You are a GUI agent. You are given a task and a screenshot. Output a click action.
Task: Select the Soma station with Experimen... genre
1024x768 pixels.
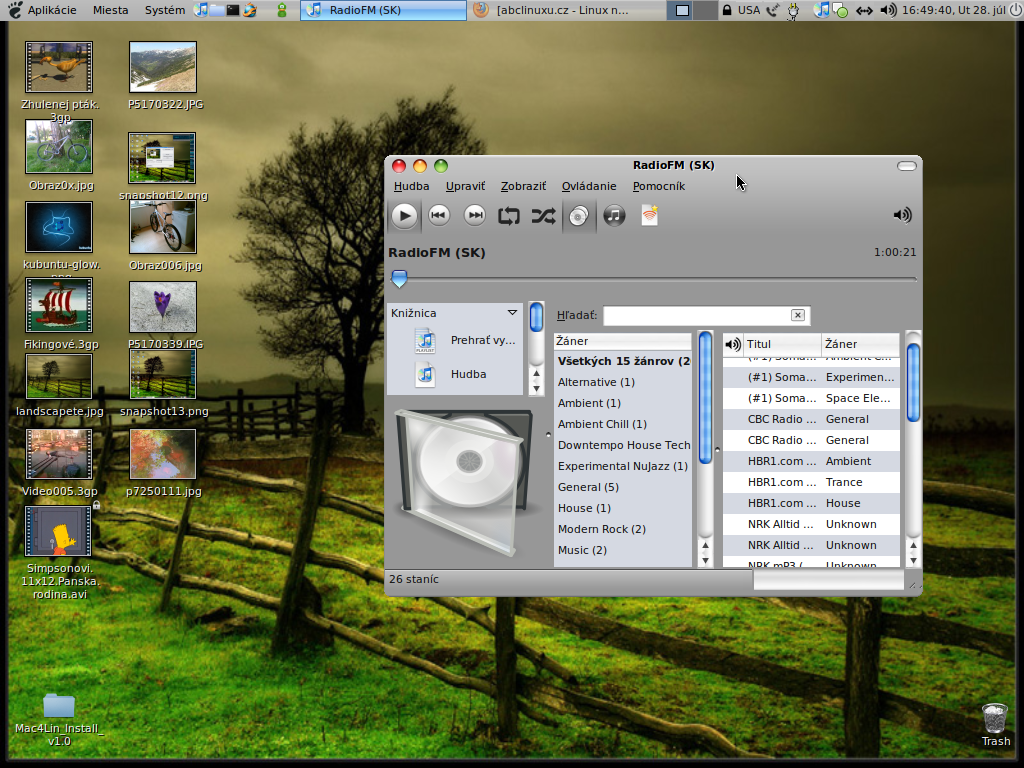pos(811,377)
